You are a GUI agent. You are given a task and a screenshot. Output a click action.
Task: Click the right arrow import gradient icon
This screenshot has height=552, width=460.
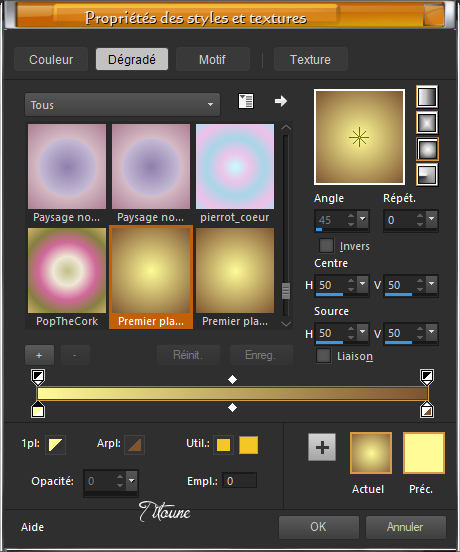click(281, 101)
